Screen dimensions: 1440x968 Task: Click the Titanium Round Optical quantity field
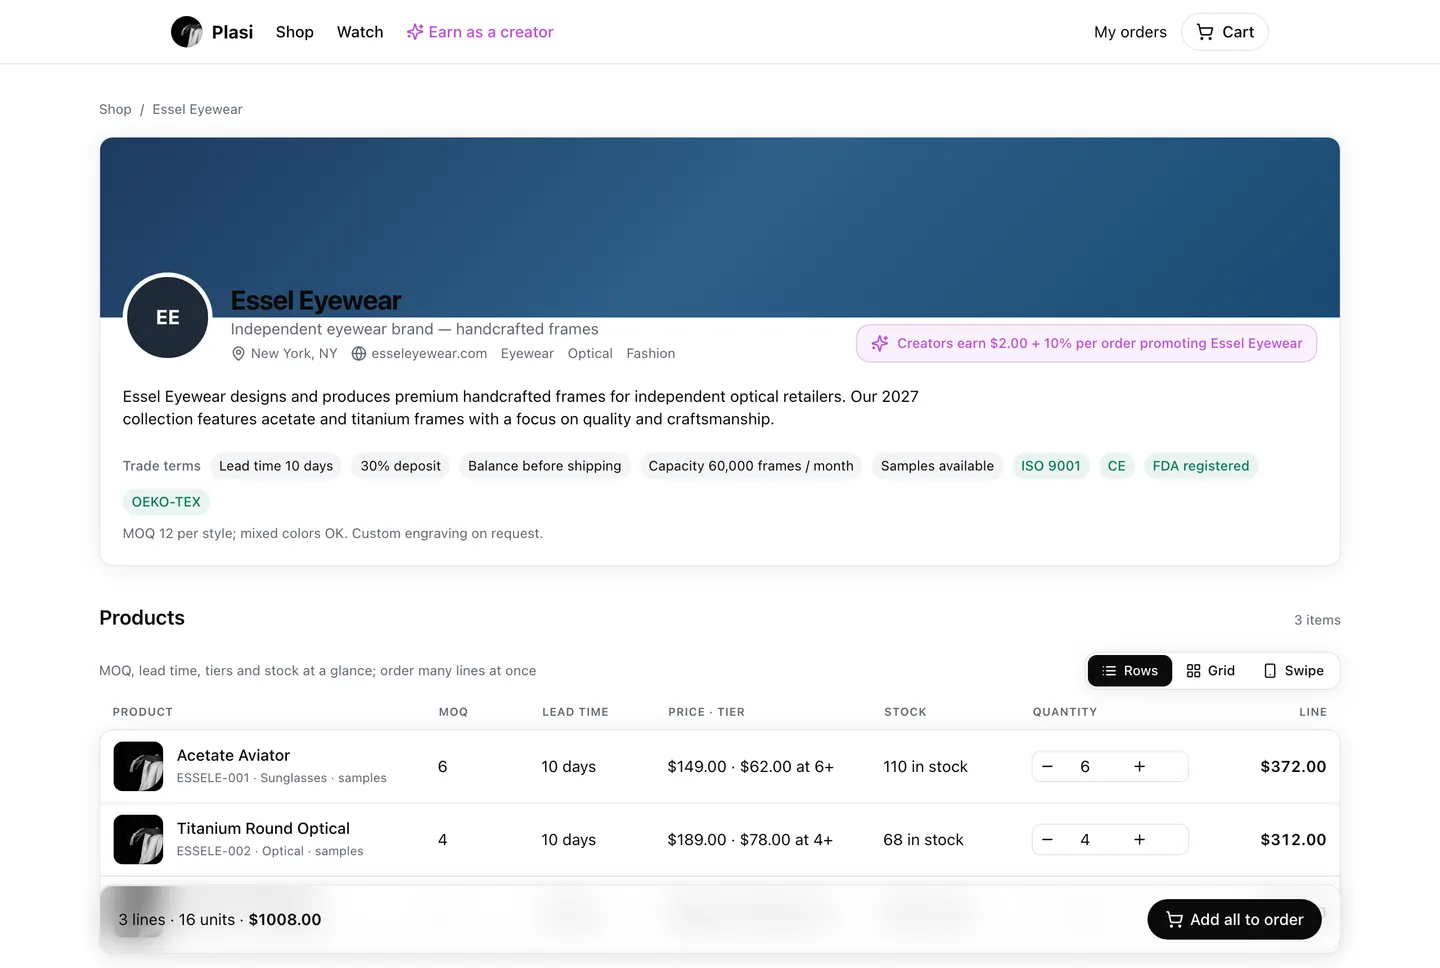click(1085, 840)
